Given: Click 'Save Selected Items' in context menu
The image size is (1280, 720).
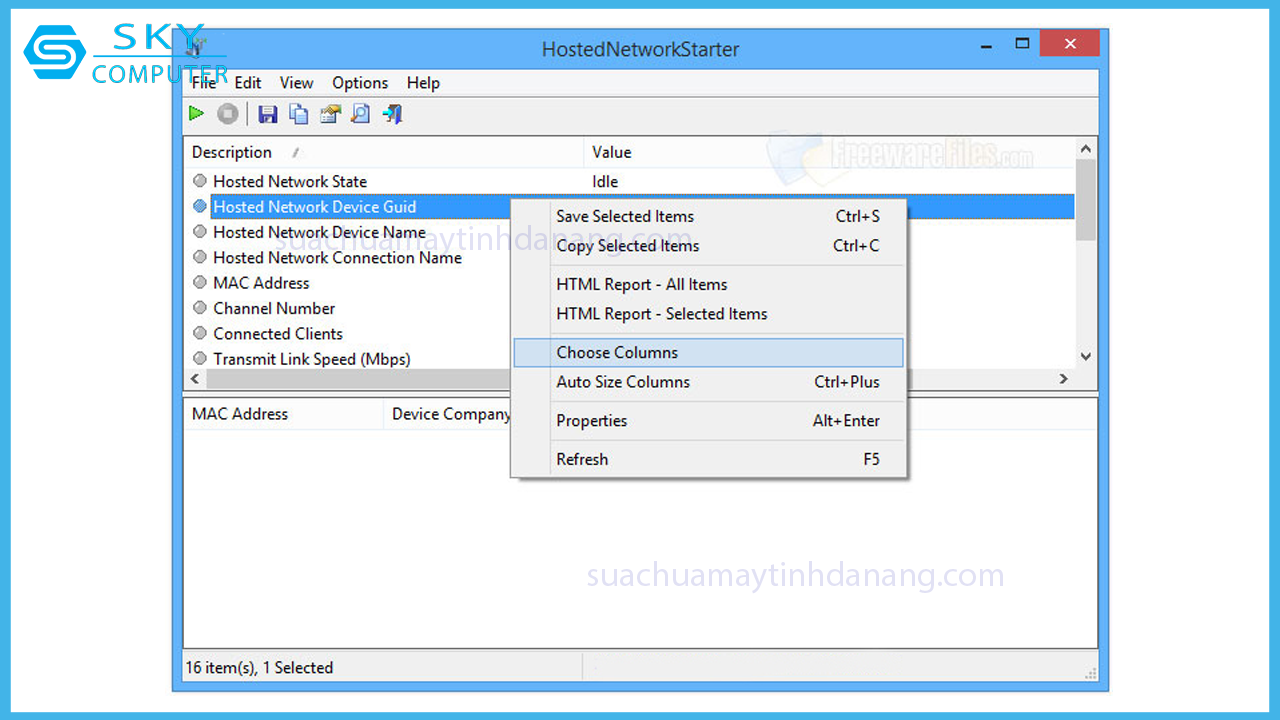Looking at the screenshot, I should click(625, 216).
